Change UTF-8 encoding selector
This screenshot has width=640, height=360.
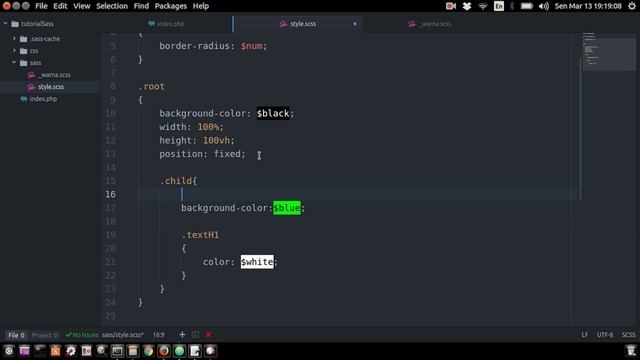pos(605,335)
